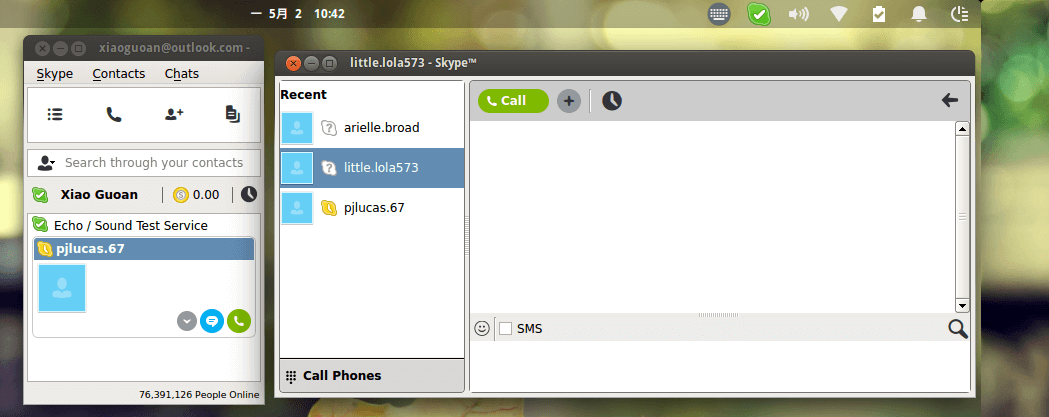Expand the gray options arrow for pjlucas.67
The width and height of the screenshot is (1049, 417).
(x=187, y=321)
